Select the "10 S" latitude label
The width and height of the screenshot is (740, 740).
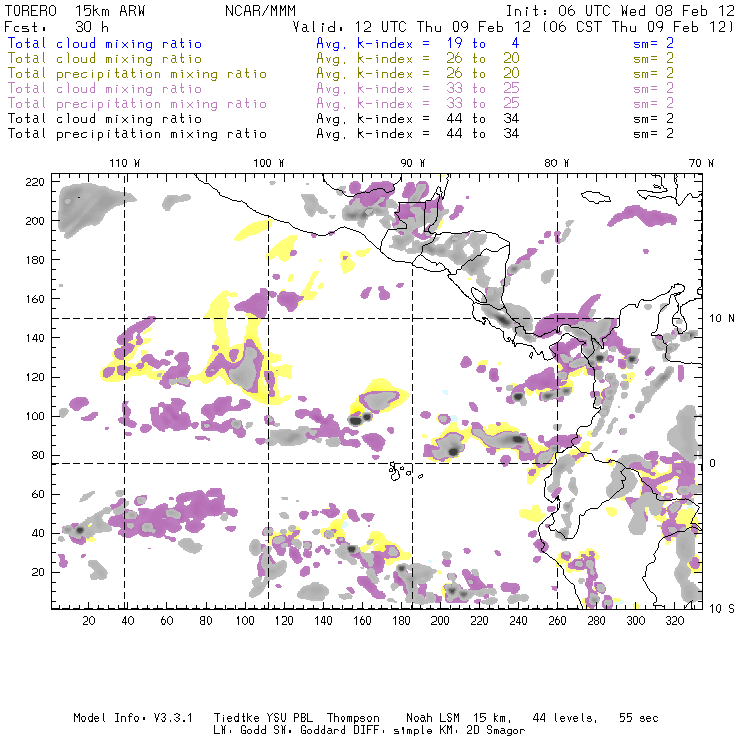point(722,609)
